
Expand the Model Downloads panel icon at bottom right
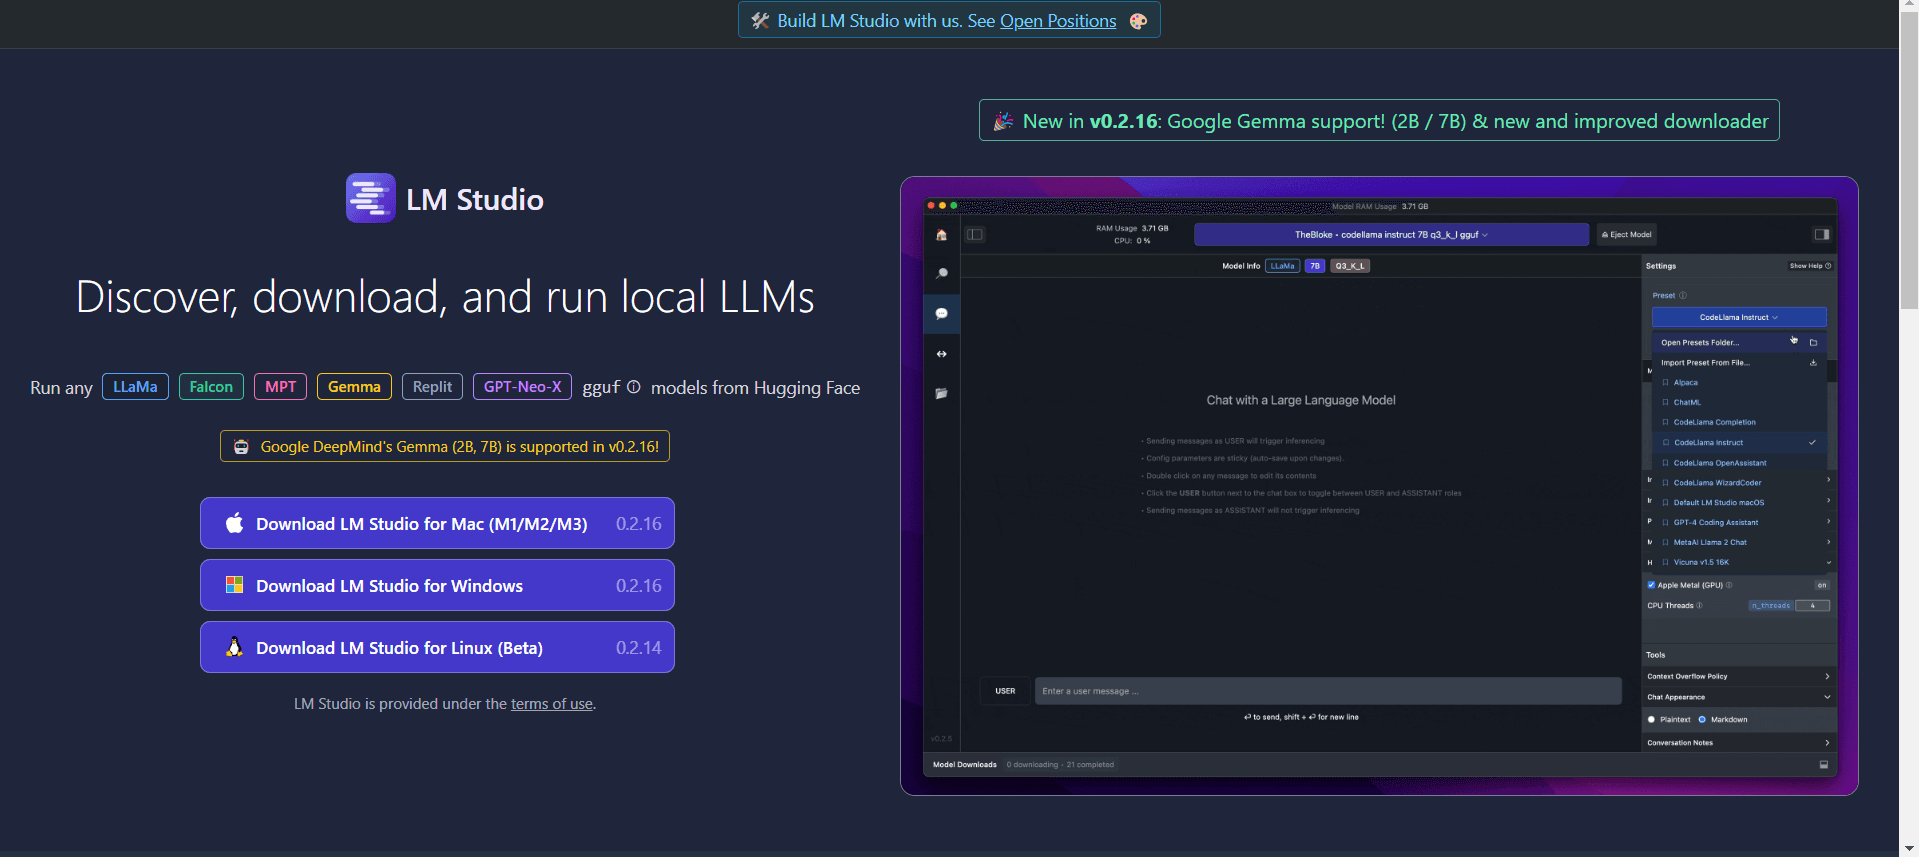coord(1824,765)
